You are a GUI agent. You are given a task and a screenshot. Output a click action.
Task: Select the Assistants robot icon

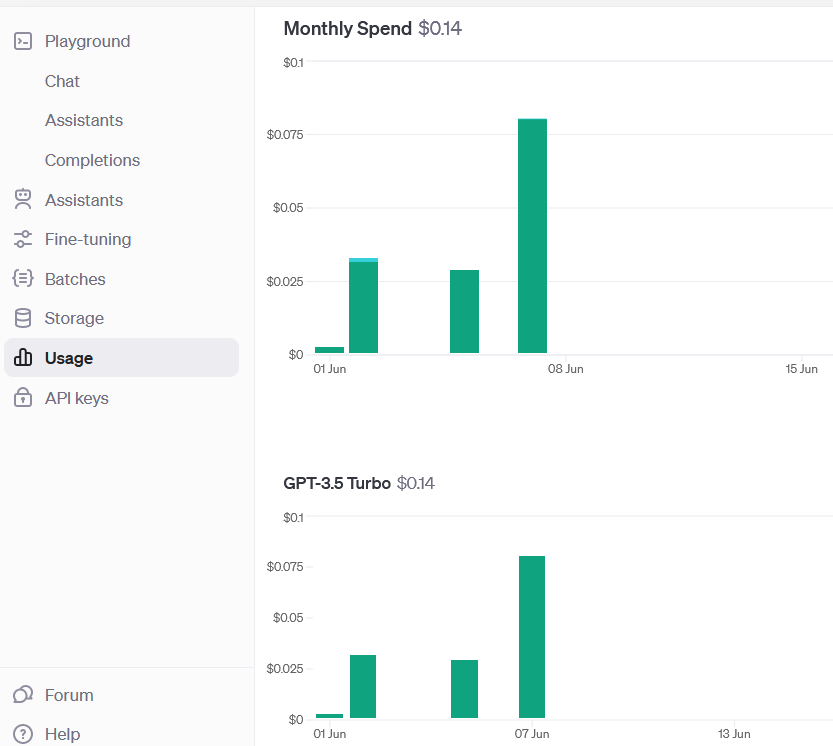23,200
